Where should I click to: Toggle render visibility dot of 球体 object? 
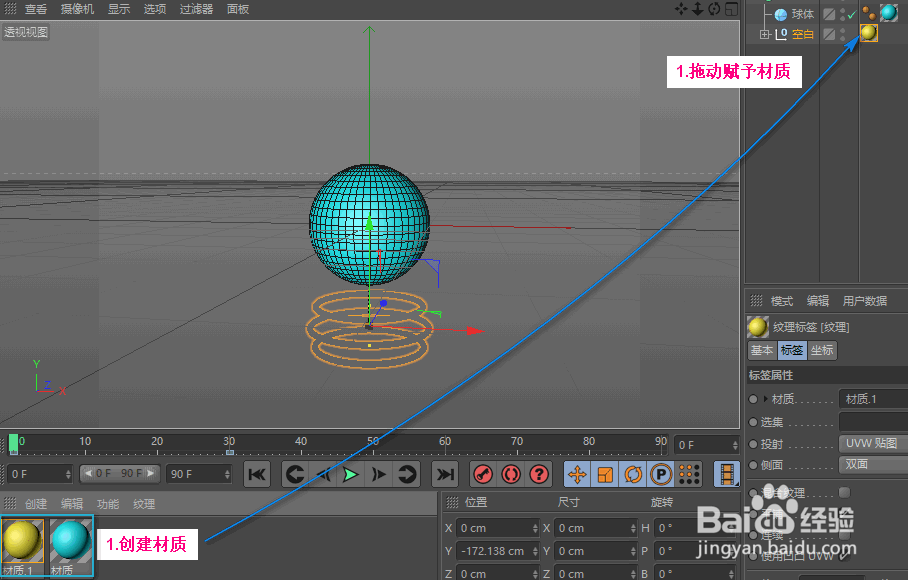click(x=841, y=18)
